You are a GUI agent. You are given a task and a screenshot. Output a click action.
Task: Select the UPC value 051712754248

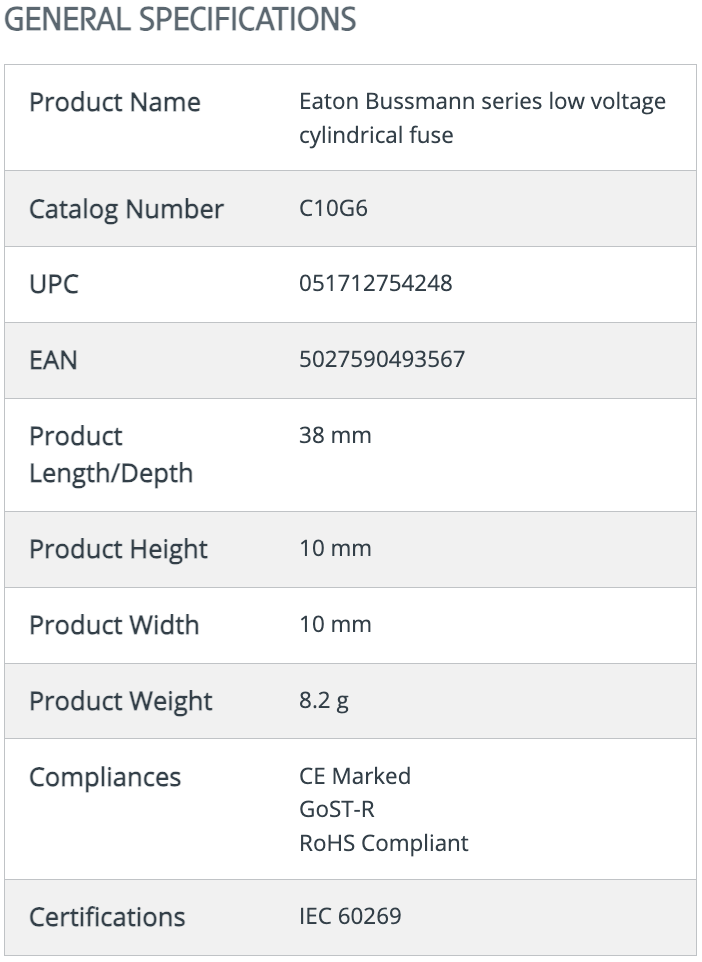(x=376, y=283)
